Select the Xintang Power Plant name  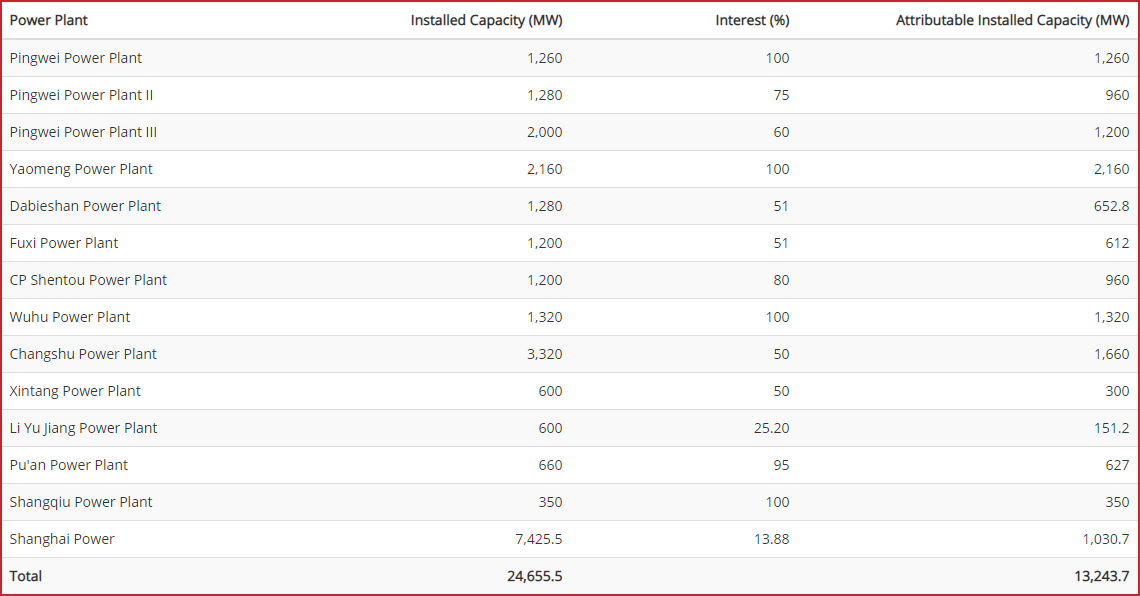[75, 391]
